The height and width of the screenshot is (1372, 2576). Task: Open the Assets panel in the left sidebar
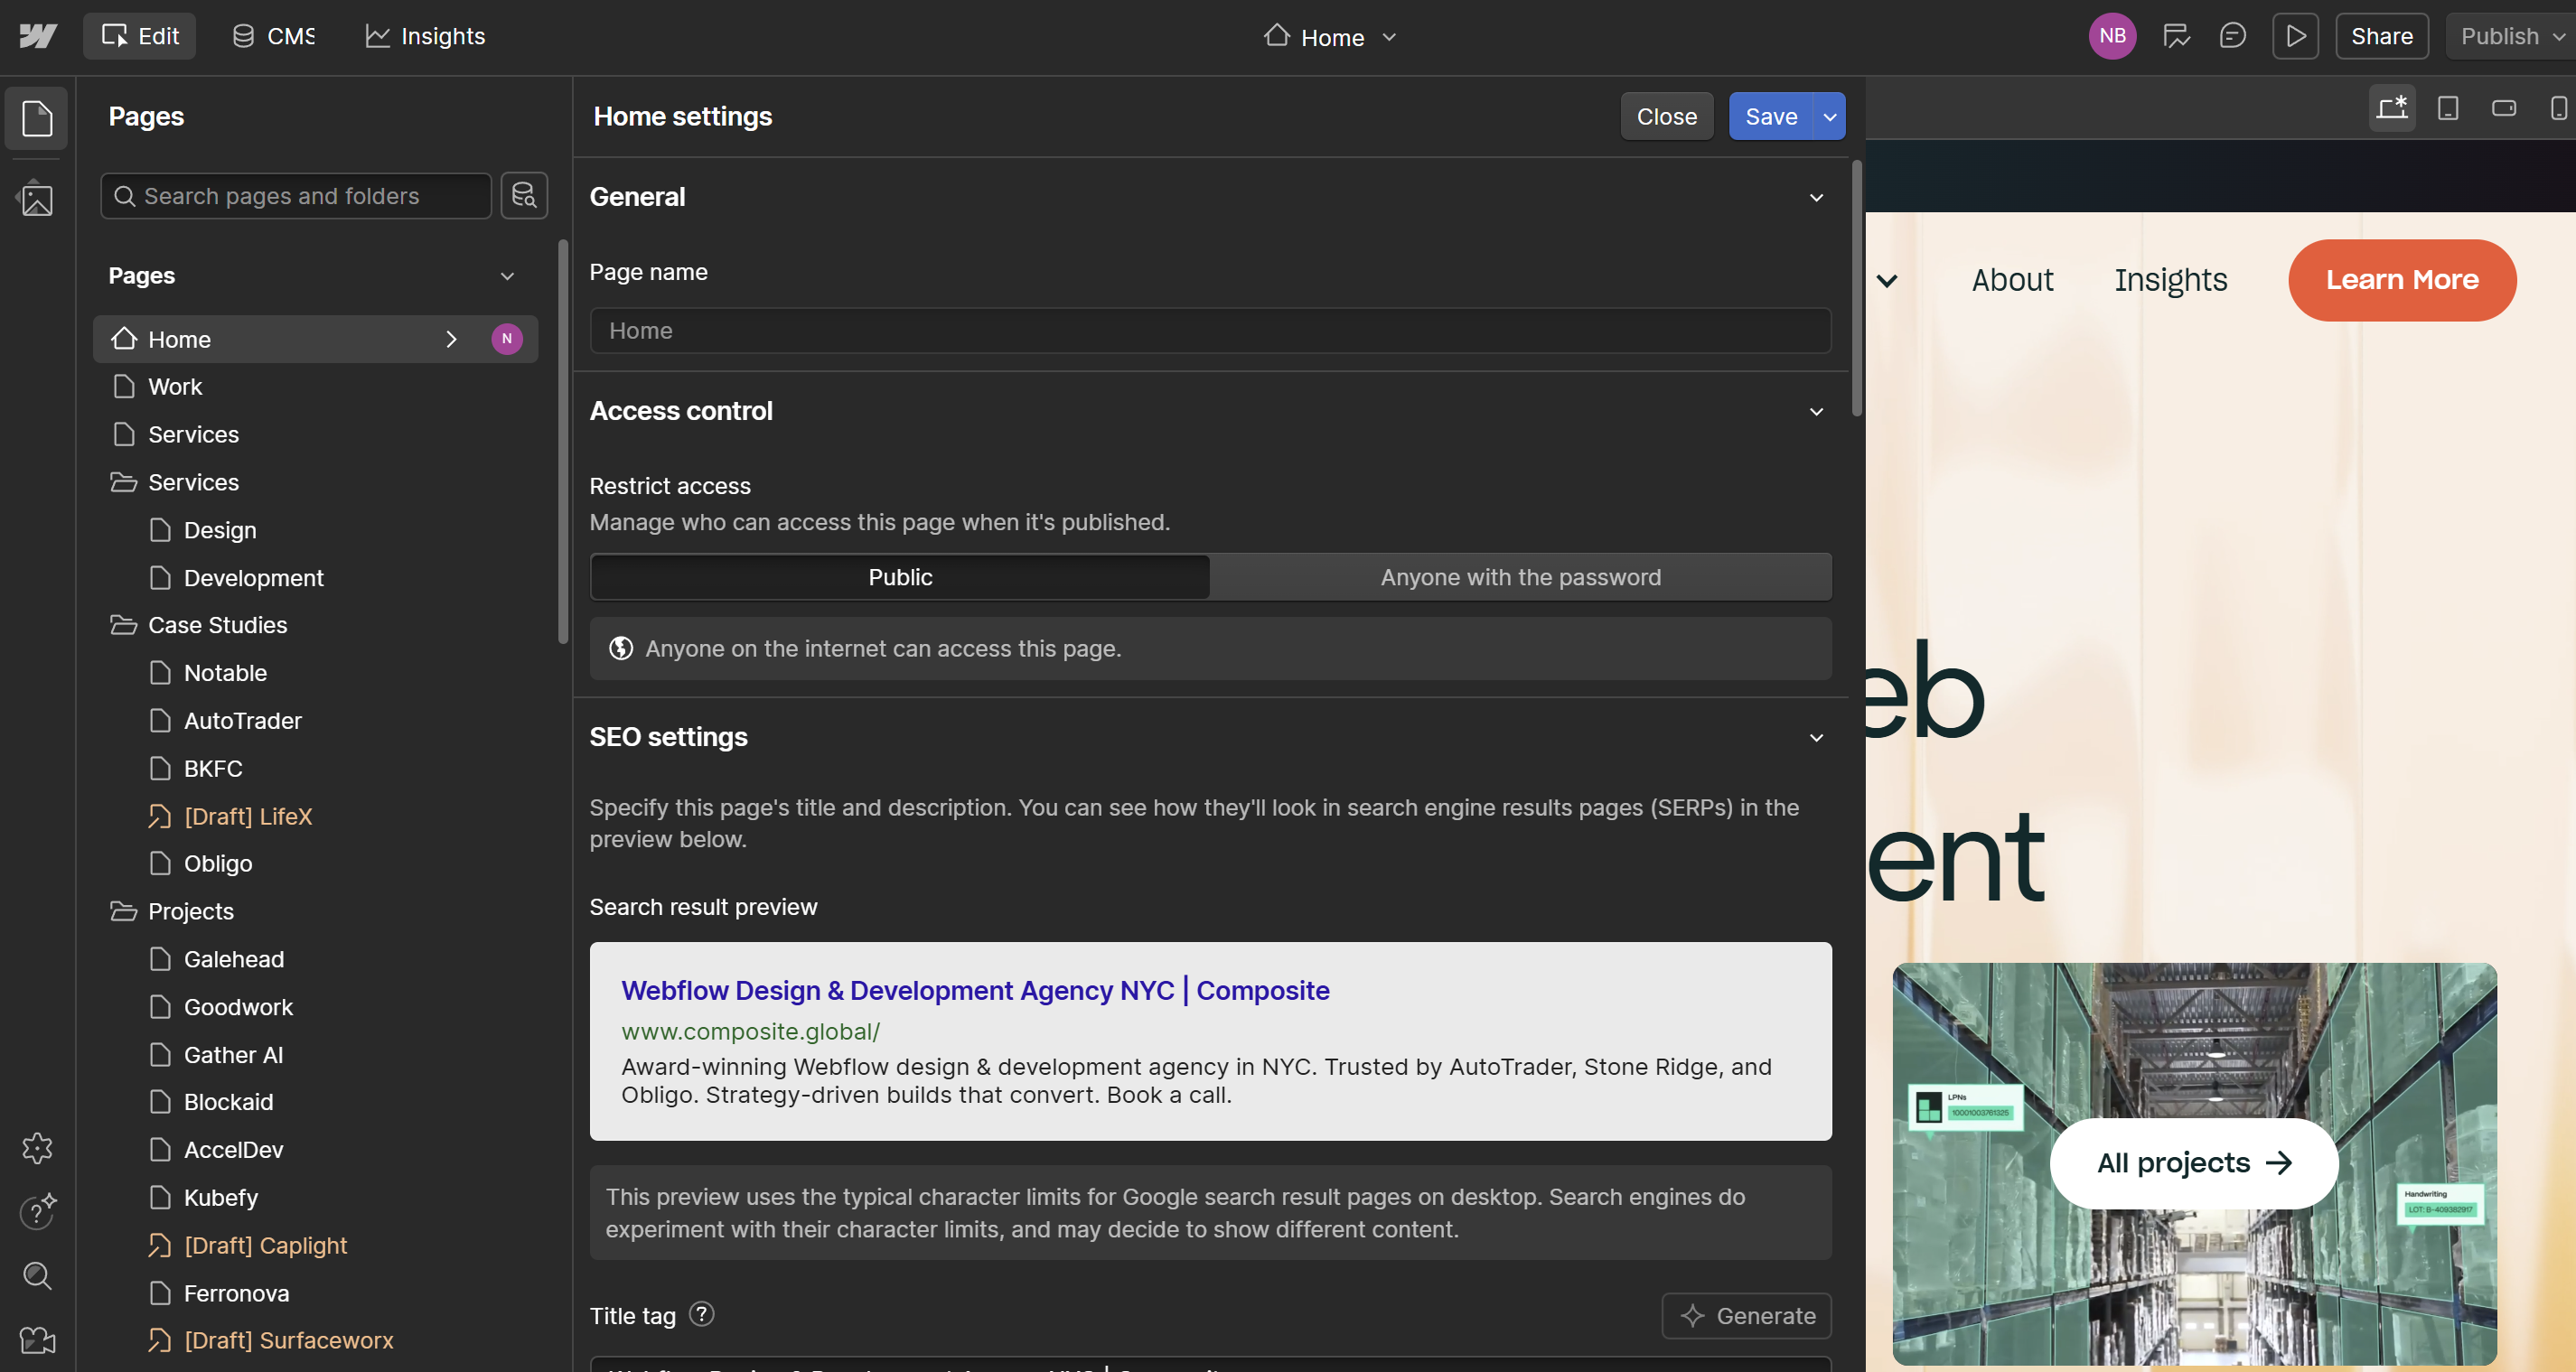point(36,198)
